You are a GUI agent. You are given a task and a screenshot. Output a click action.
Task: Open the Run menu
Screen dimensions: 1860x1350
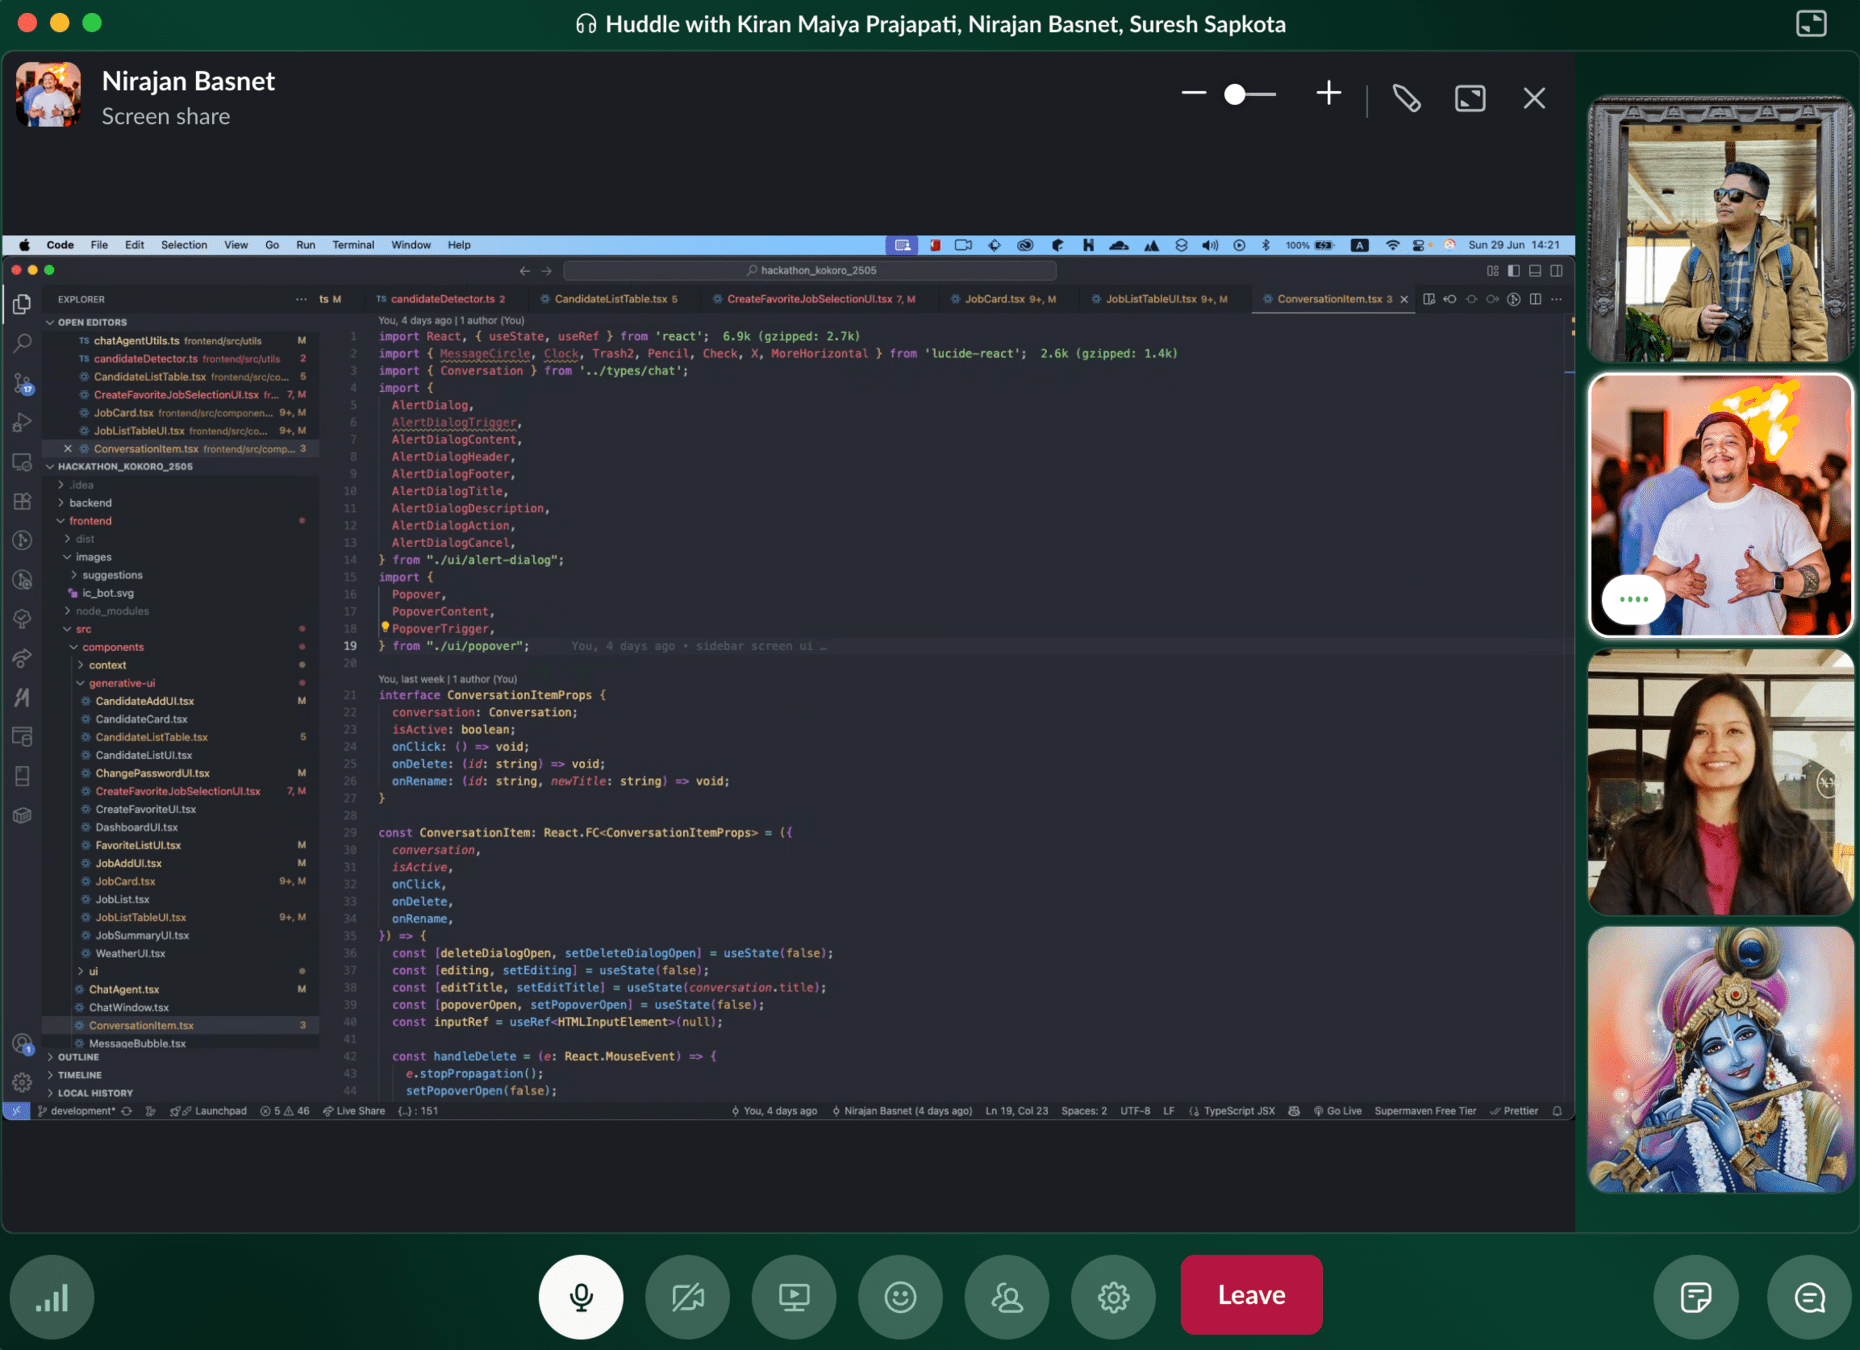pyautogui.click(x=305, y=245)
